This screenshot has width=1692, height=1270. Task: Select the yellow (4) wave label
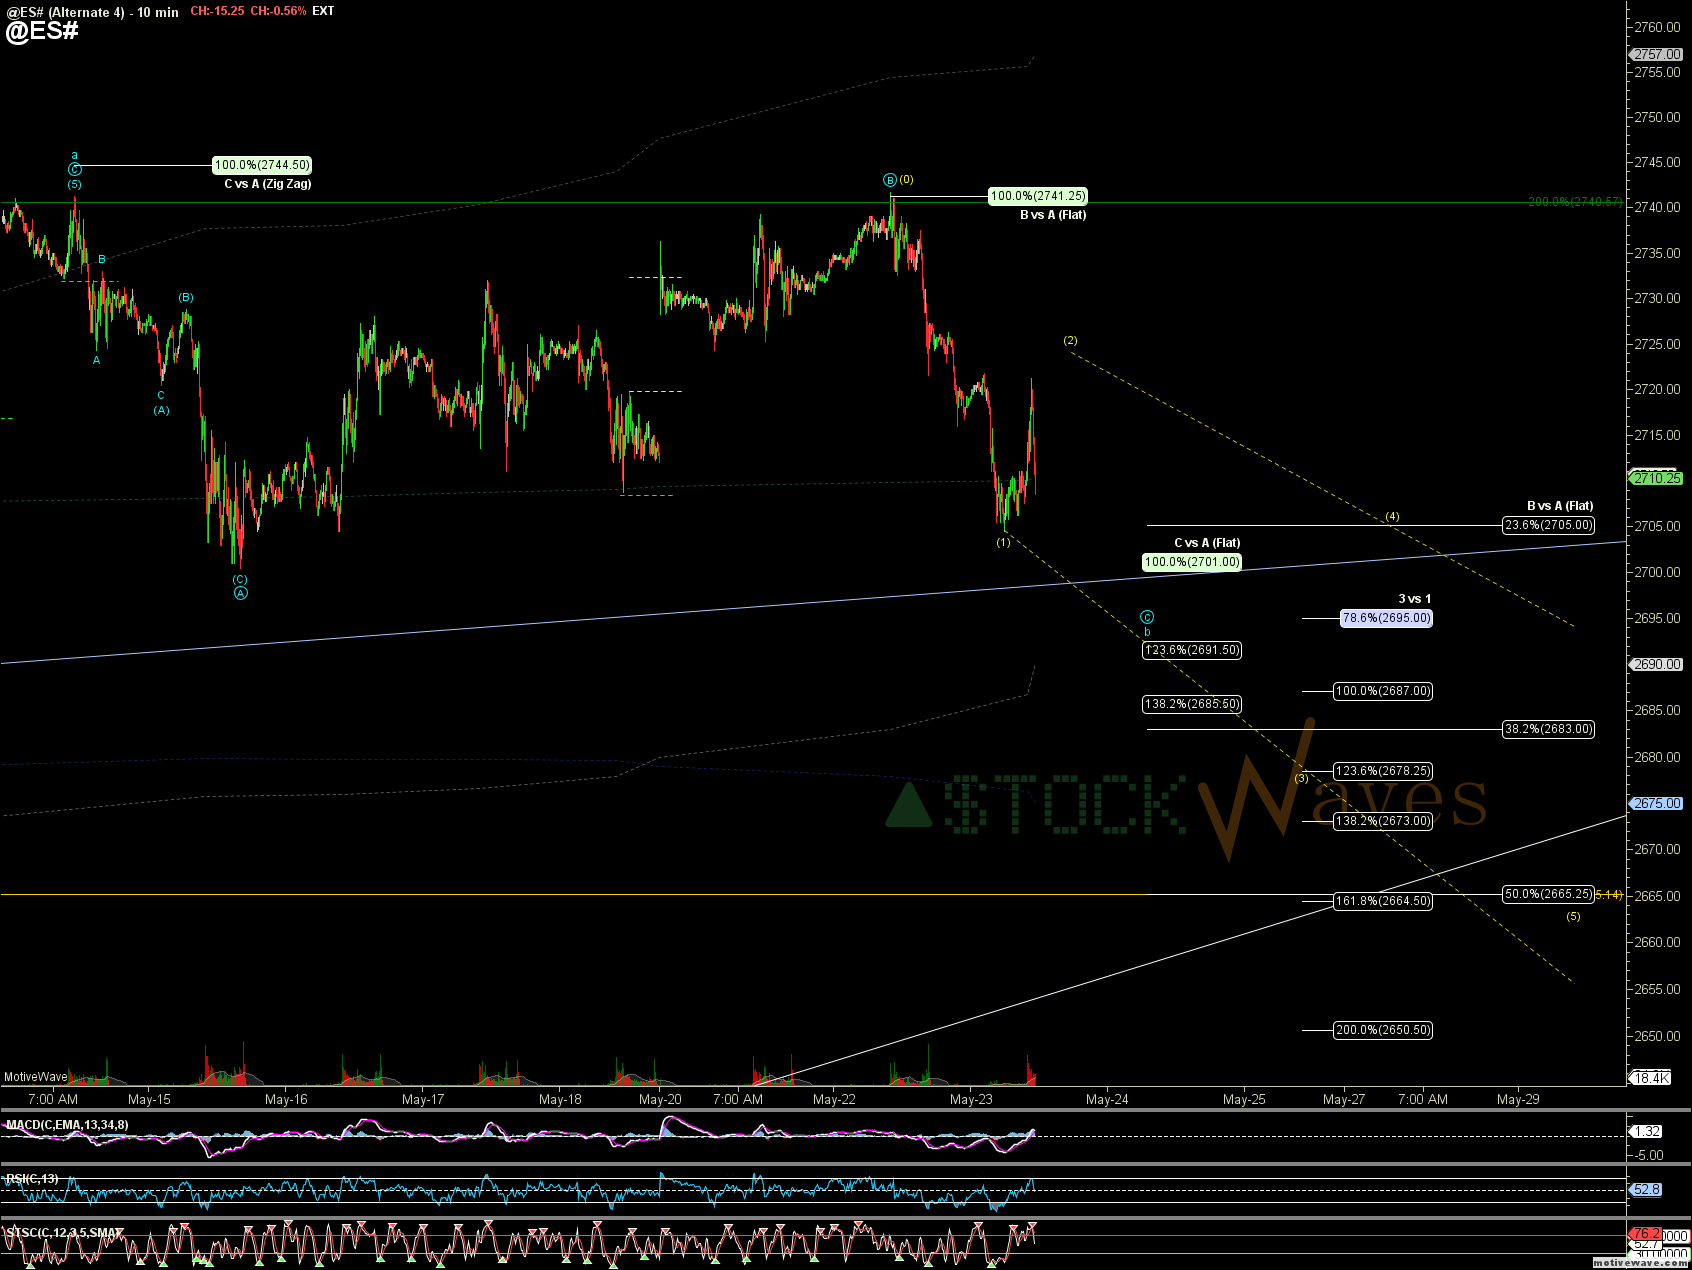1392,517
